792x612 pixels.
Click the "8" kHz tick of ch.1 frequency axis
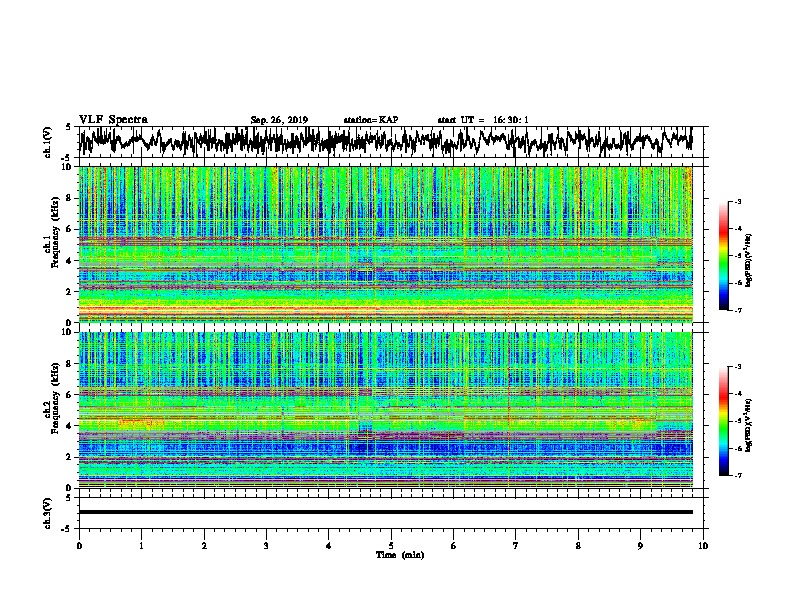(70, 198)
